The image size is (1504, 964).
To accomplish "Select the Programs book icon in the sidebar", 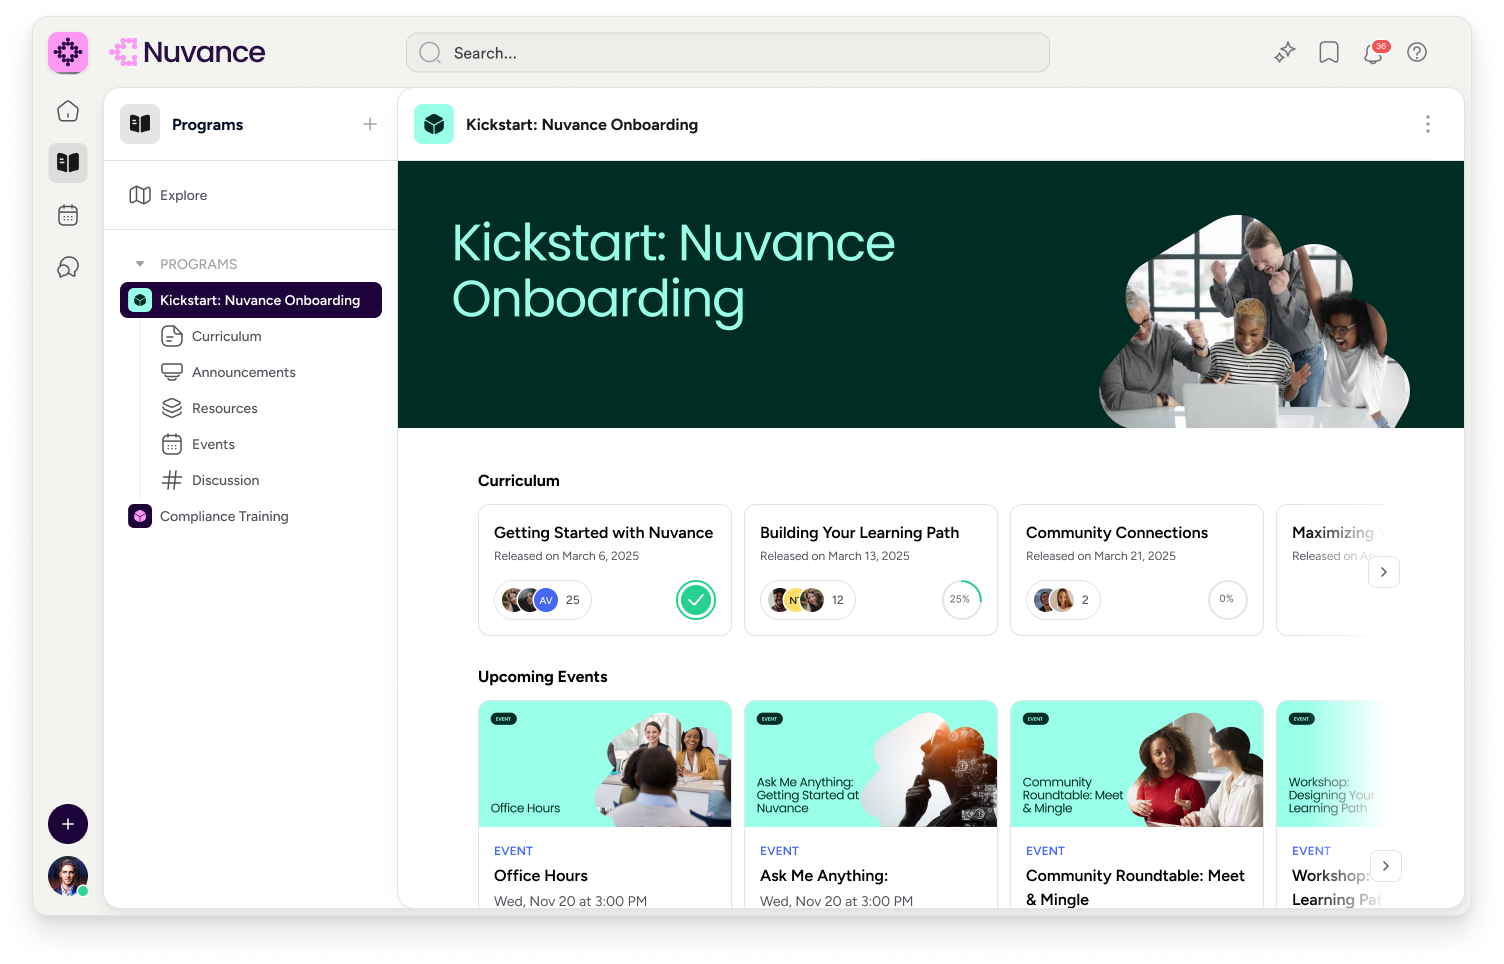I will point(67,163).
